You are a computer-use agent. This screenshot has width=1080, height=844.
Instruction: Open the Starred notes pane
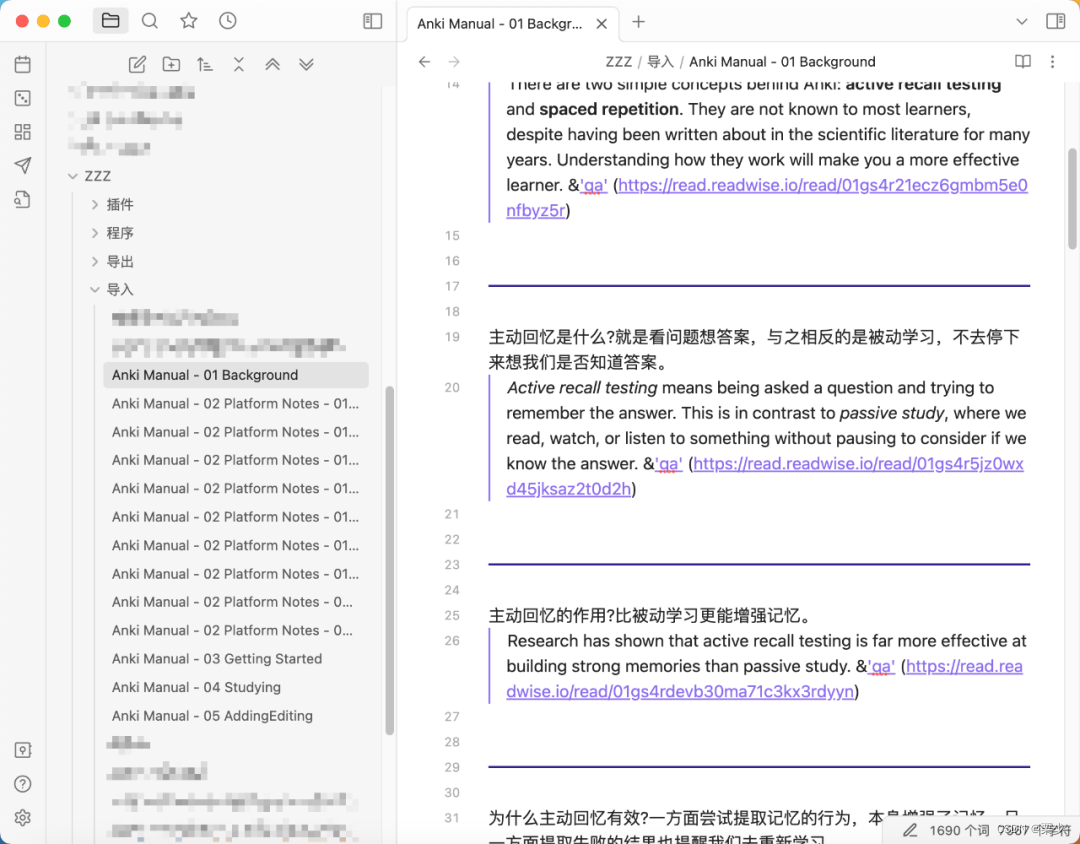[x=190, y=20]
